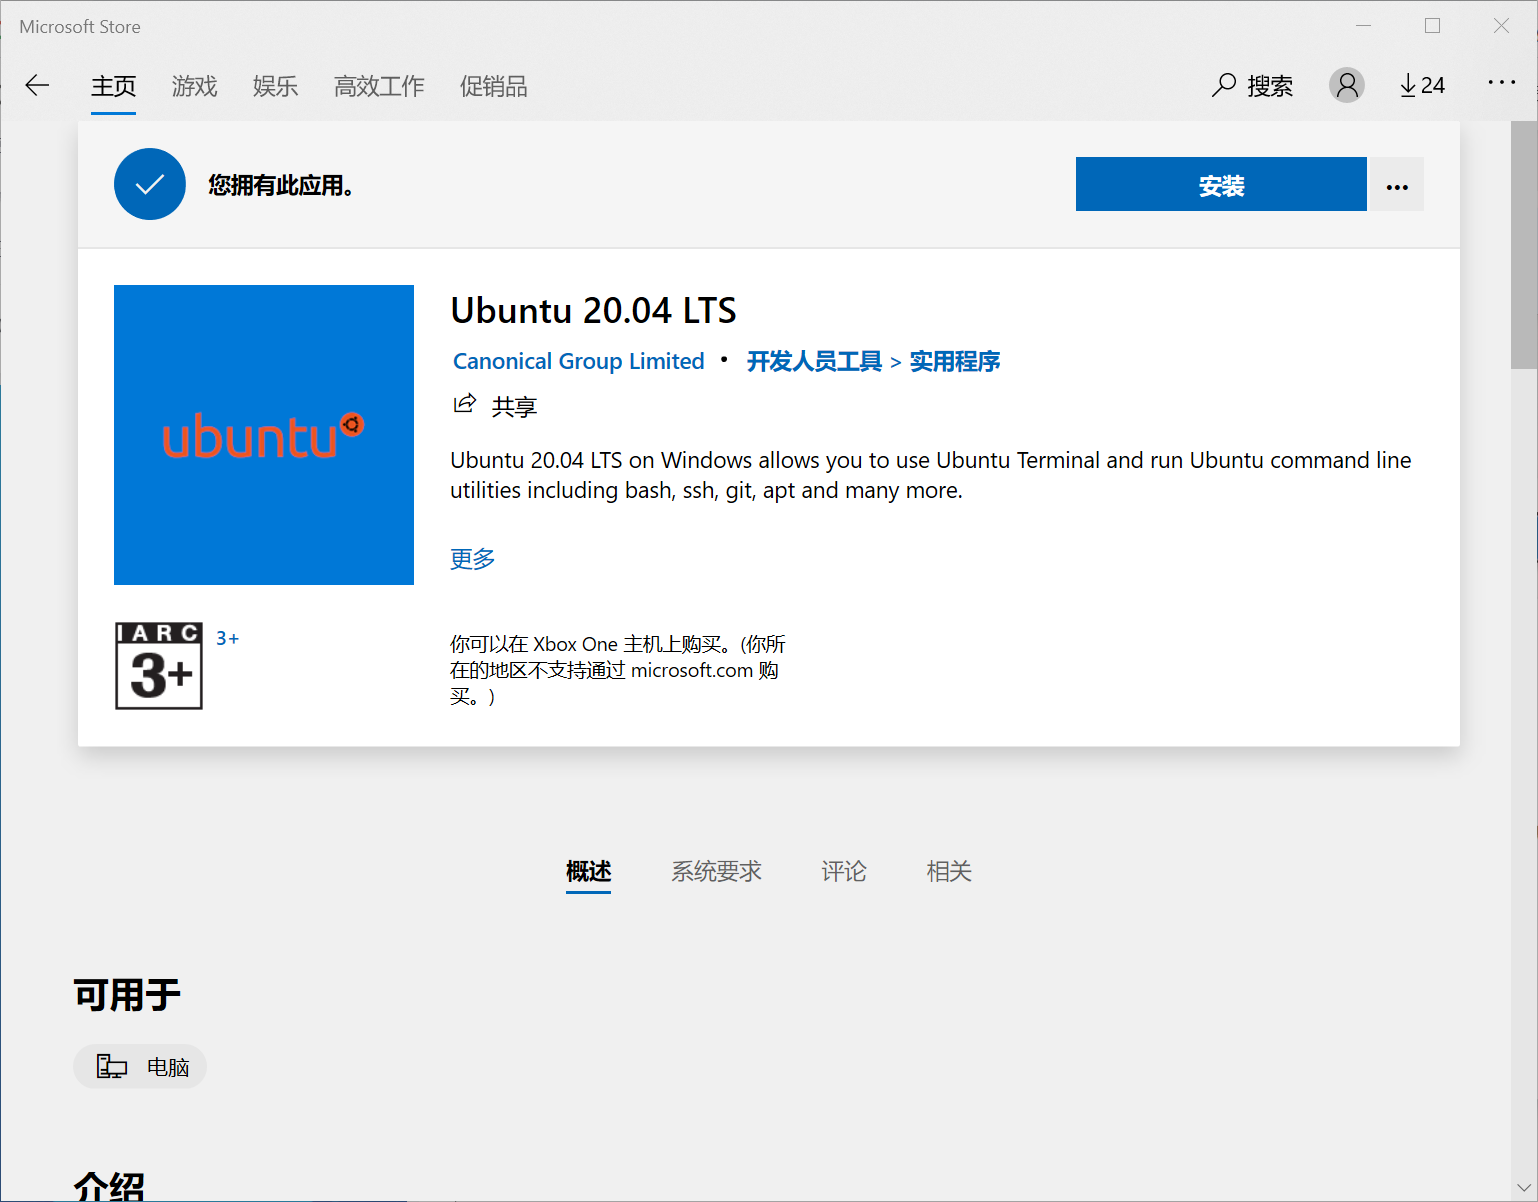This screenshot has height=1202, width=1538.
Task: Switch to the 评论 tab
Action: click(843, 871)
